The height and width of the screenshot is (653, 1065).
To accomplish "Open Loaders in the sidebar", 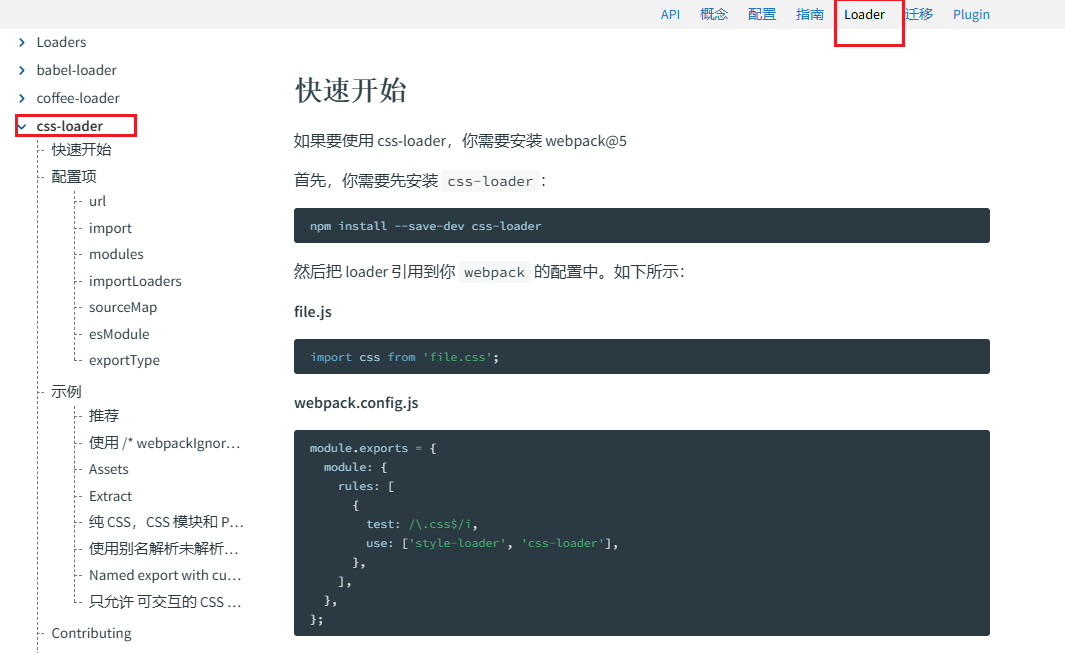I will point(61,42).
